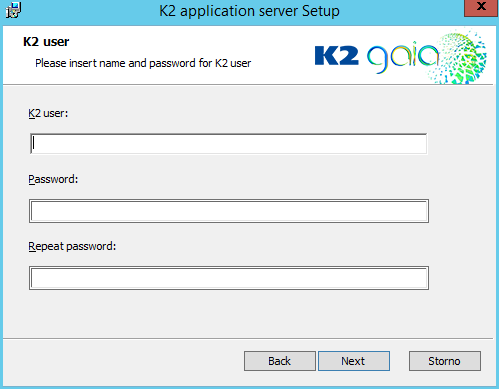The width and height of the screenshot is (499, 389).
Task: Click the 'Password:' field label
Action: [x=53, y=179]
